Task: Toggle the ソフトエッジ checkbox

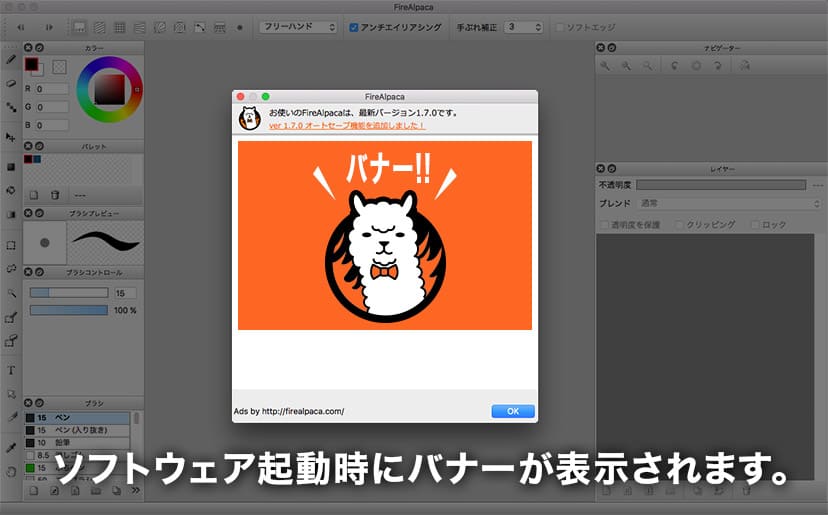Action: coord(560,27)
